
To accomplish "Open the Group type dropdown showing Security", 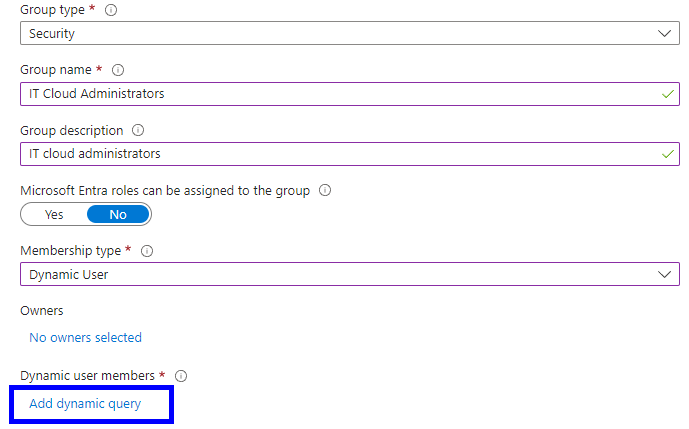I will pyautogui.click(x=340, y=34).
